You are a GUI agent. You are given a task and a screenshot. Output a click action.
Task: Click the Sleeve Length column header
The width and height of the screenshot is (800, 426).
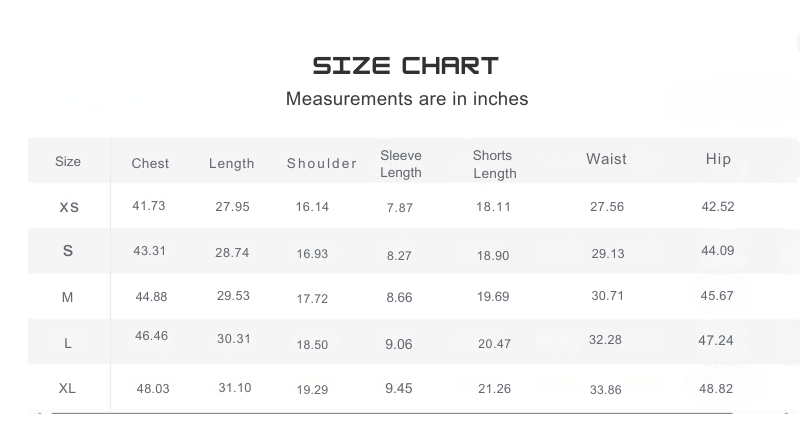[401, 164]
